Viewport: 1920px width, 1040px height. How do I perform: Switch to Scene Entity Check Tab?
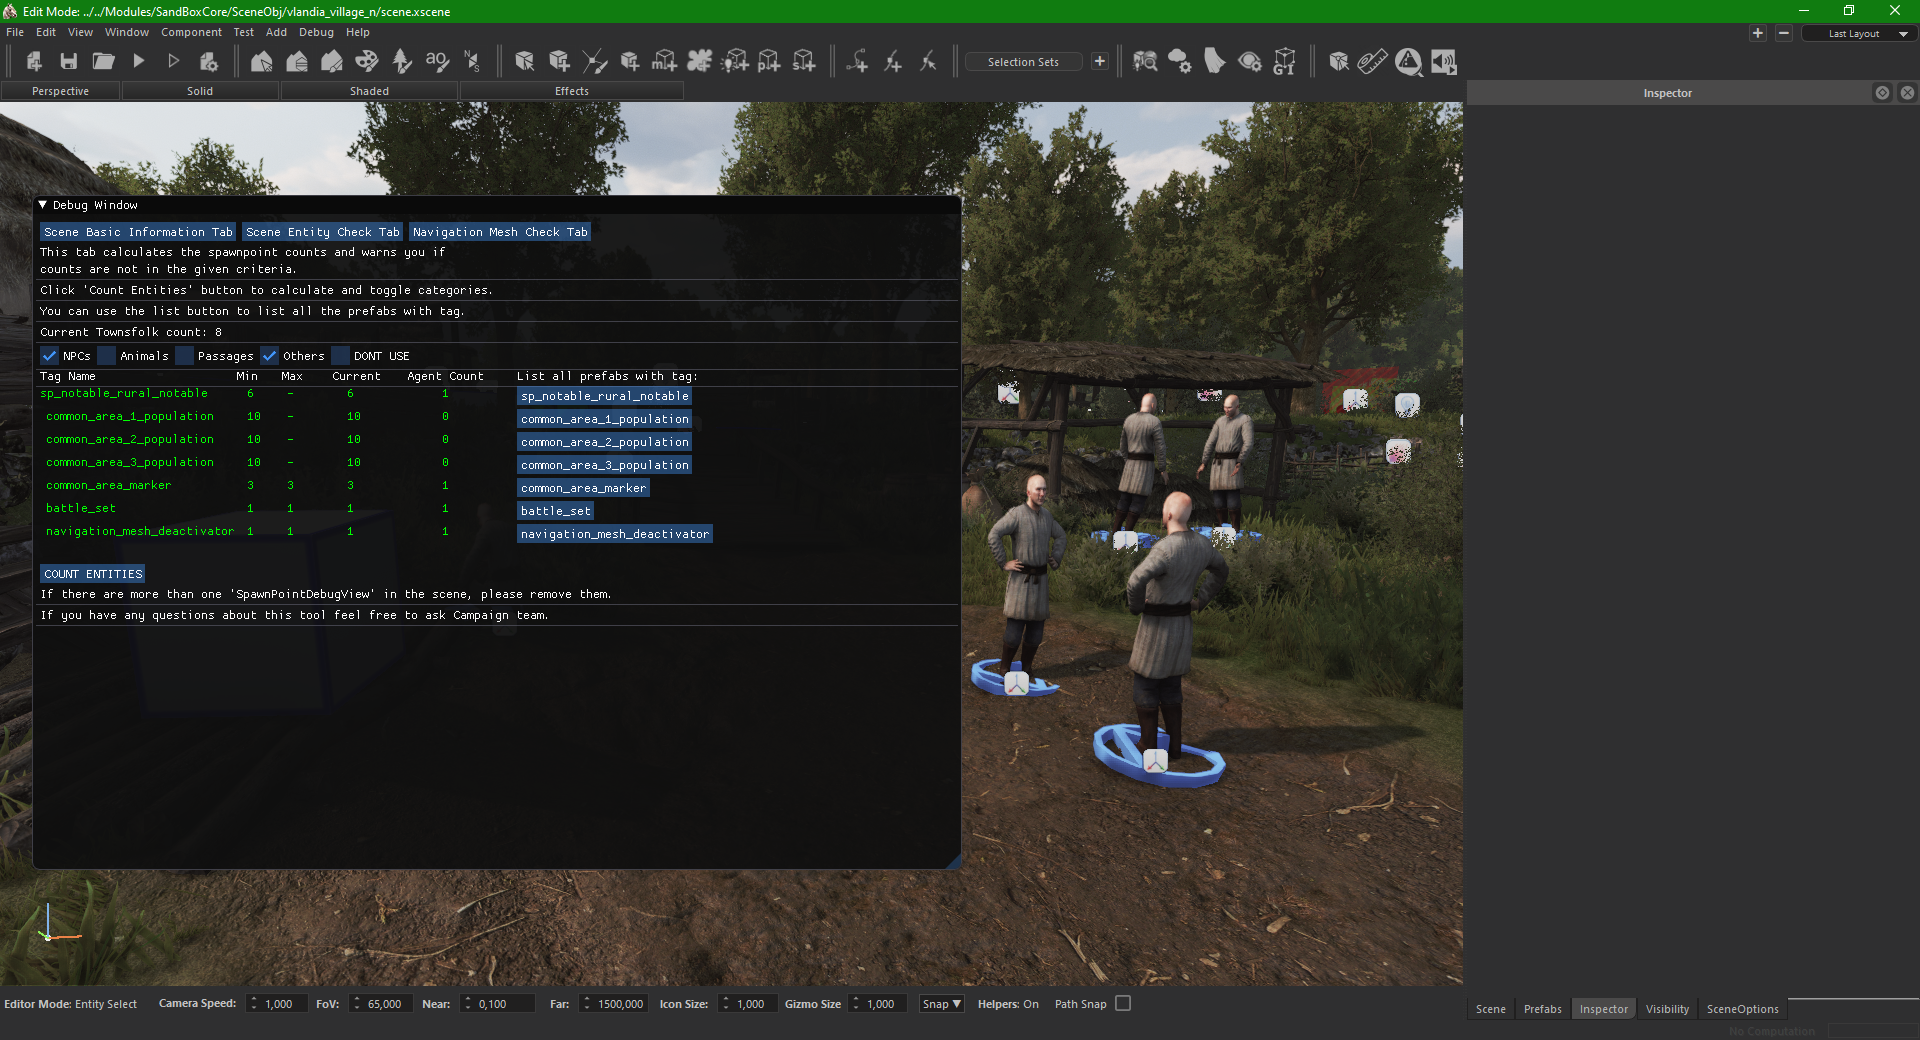pyautogui.click(x=323, y=232)
